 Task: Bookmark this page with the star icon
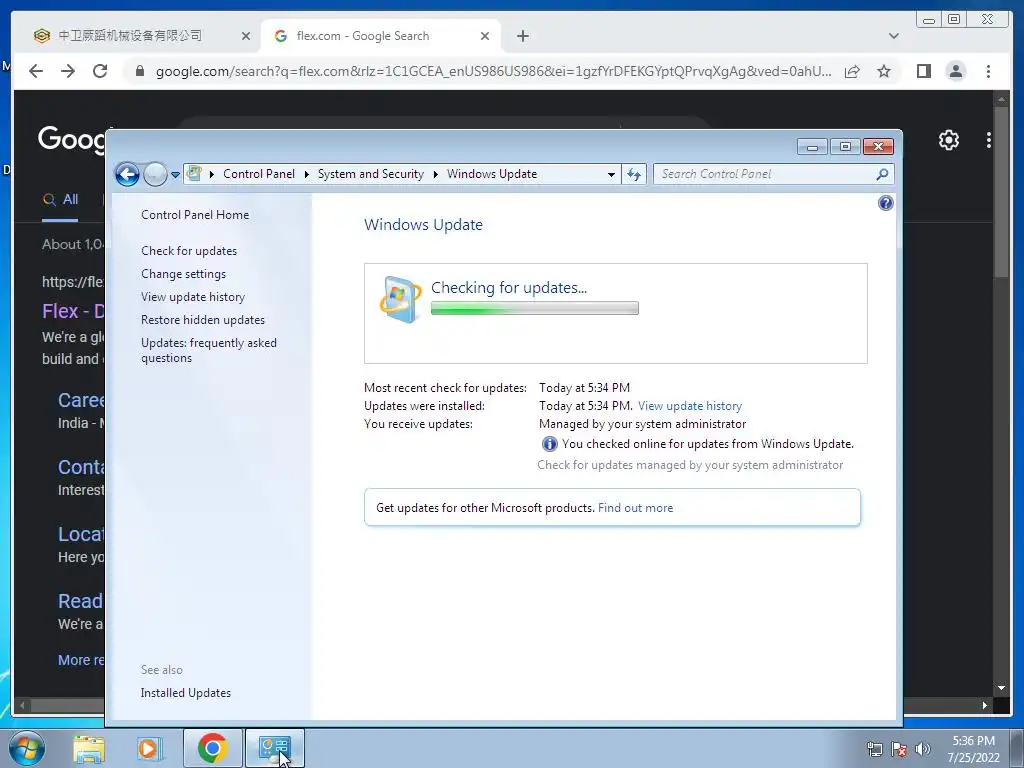[x=884, y=71]
